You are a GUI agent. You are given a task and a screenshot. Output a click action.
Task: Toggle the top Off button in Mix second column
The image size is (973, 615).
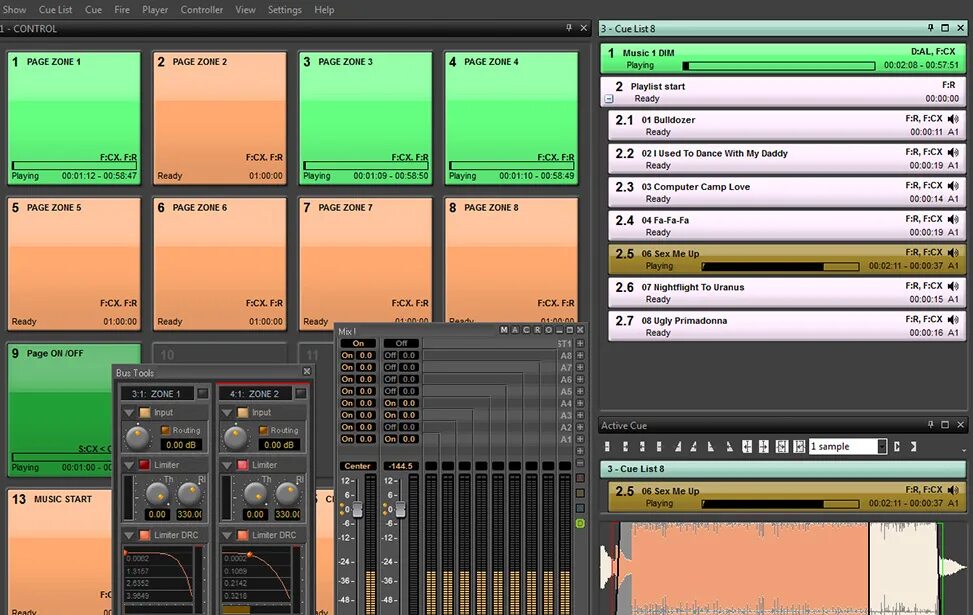tap(401, 343)
